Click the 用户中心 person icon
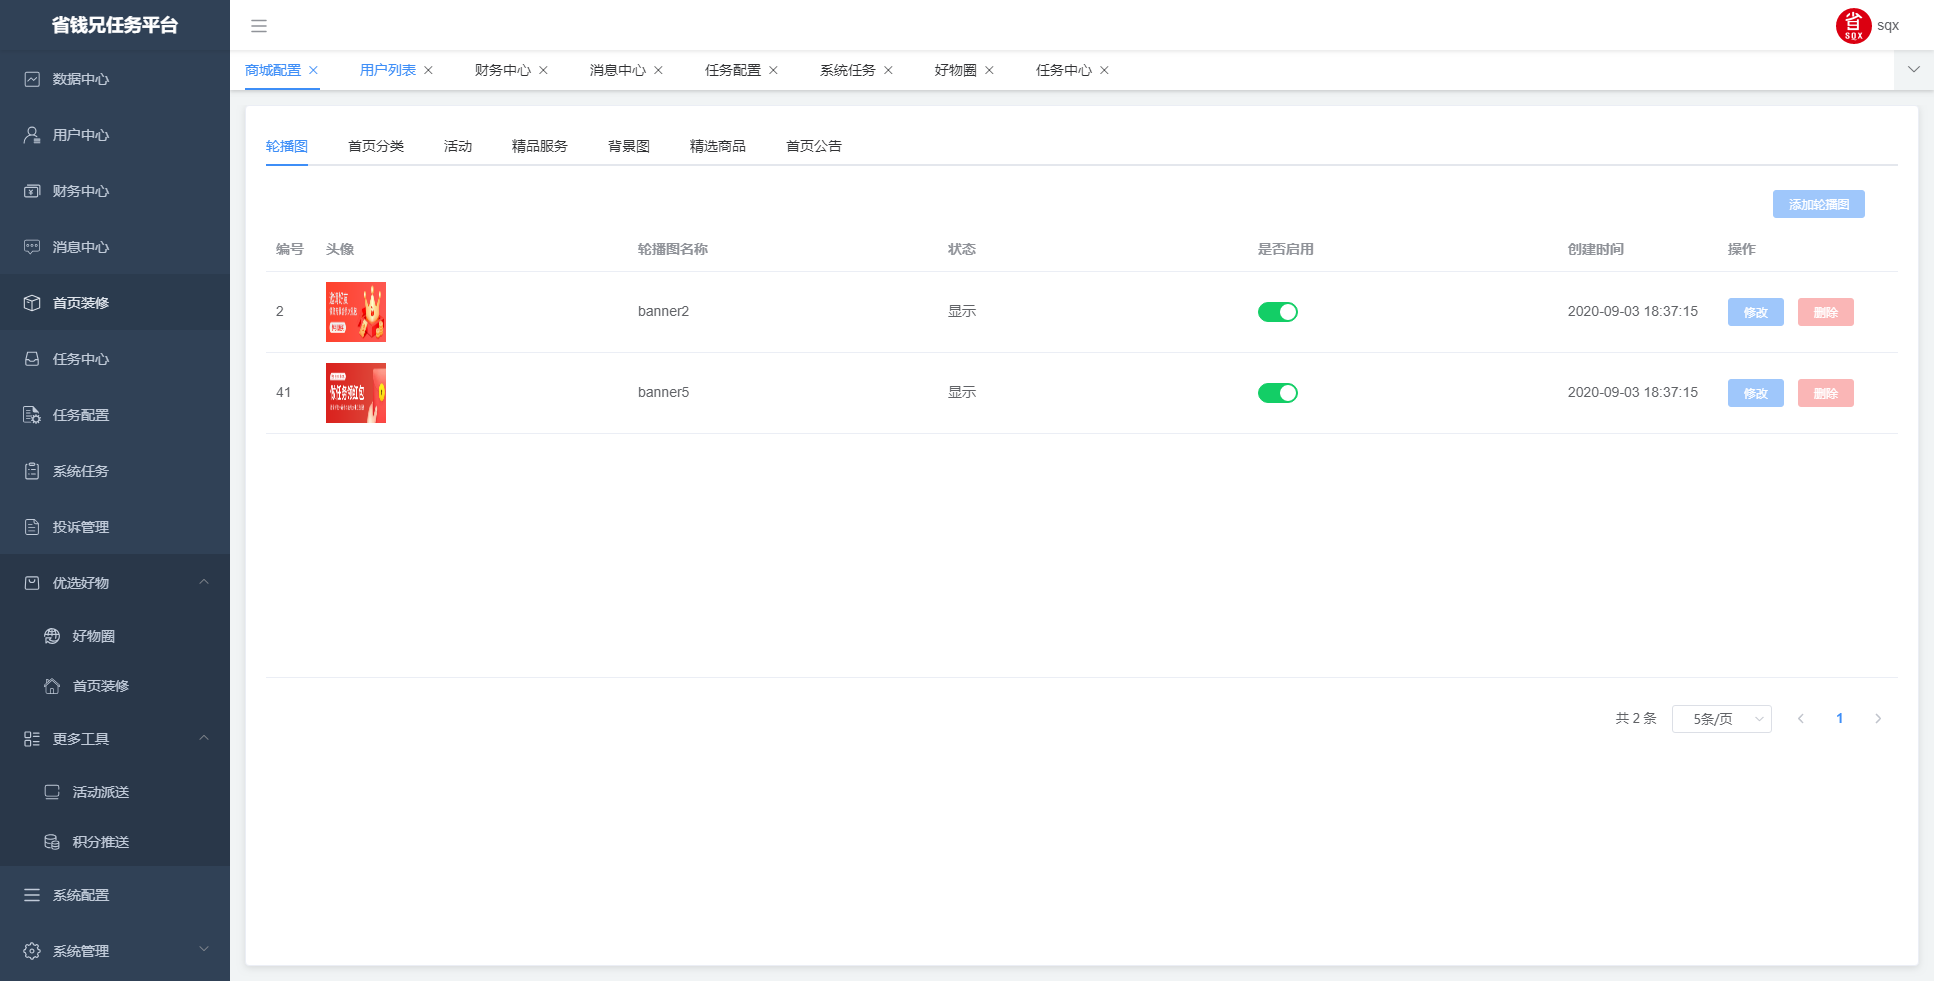Image resolution: width=1934 pixels, height=981 pixels. pyautogui.click(x=32, y=135)
